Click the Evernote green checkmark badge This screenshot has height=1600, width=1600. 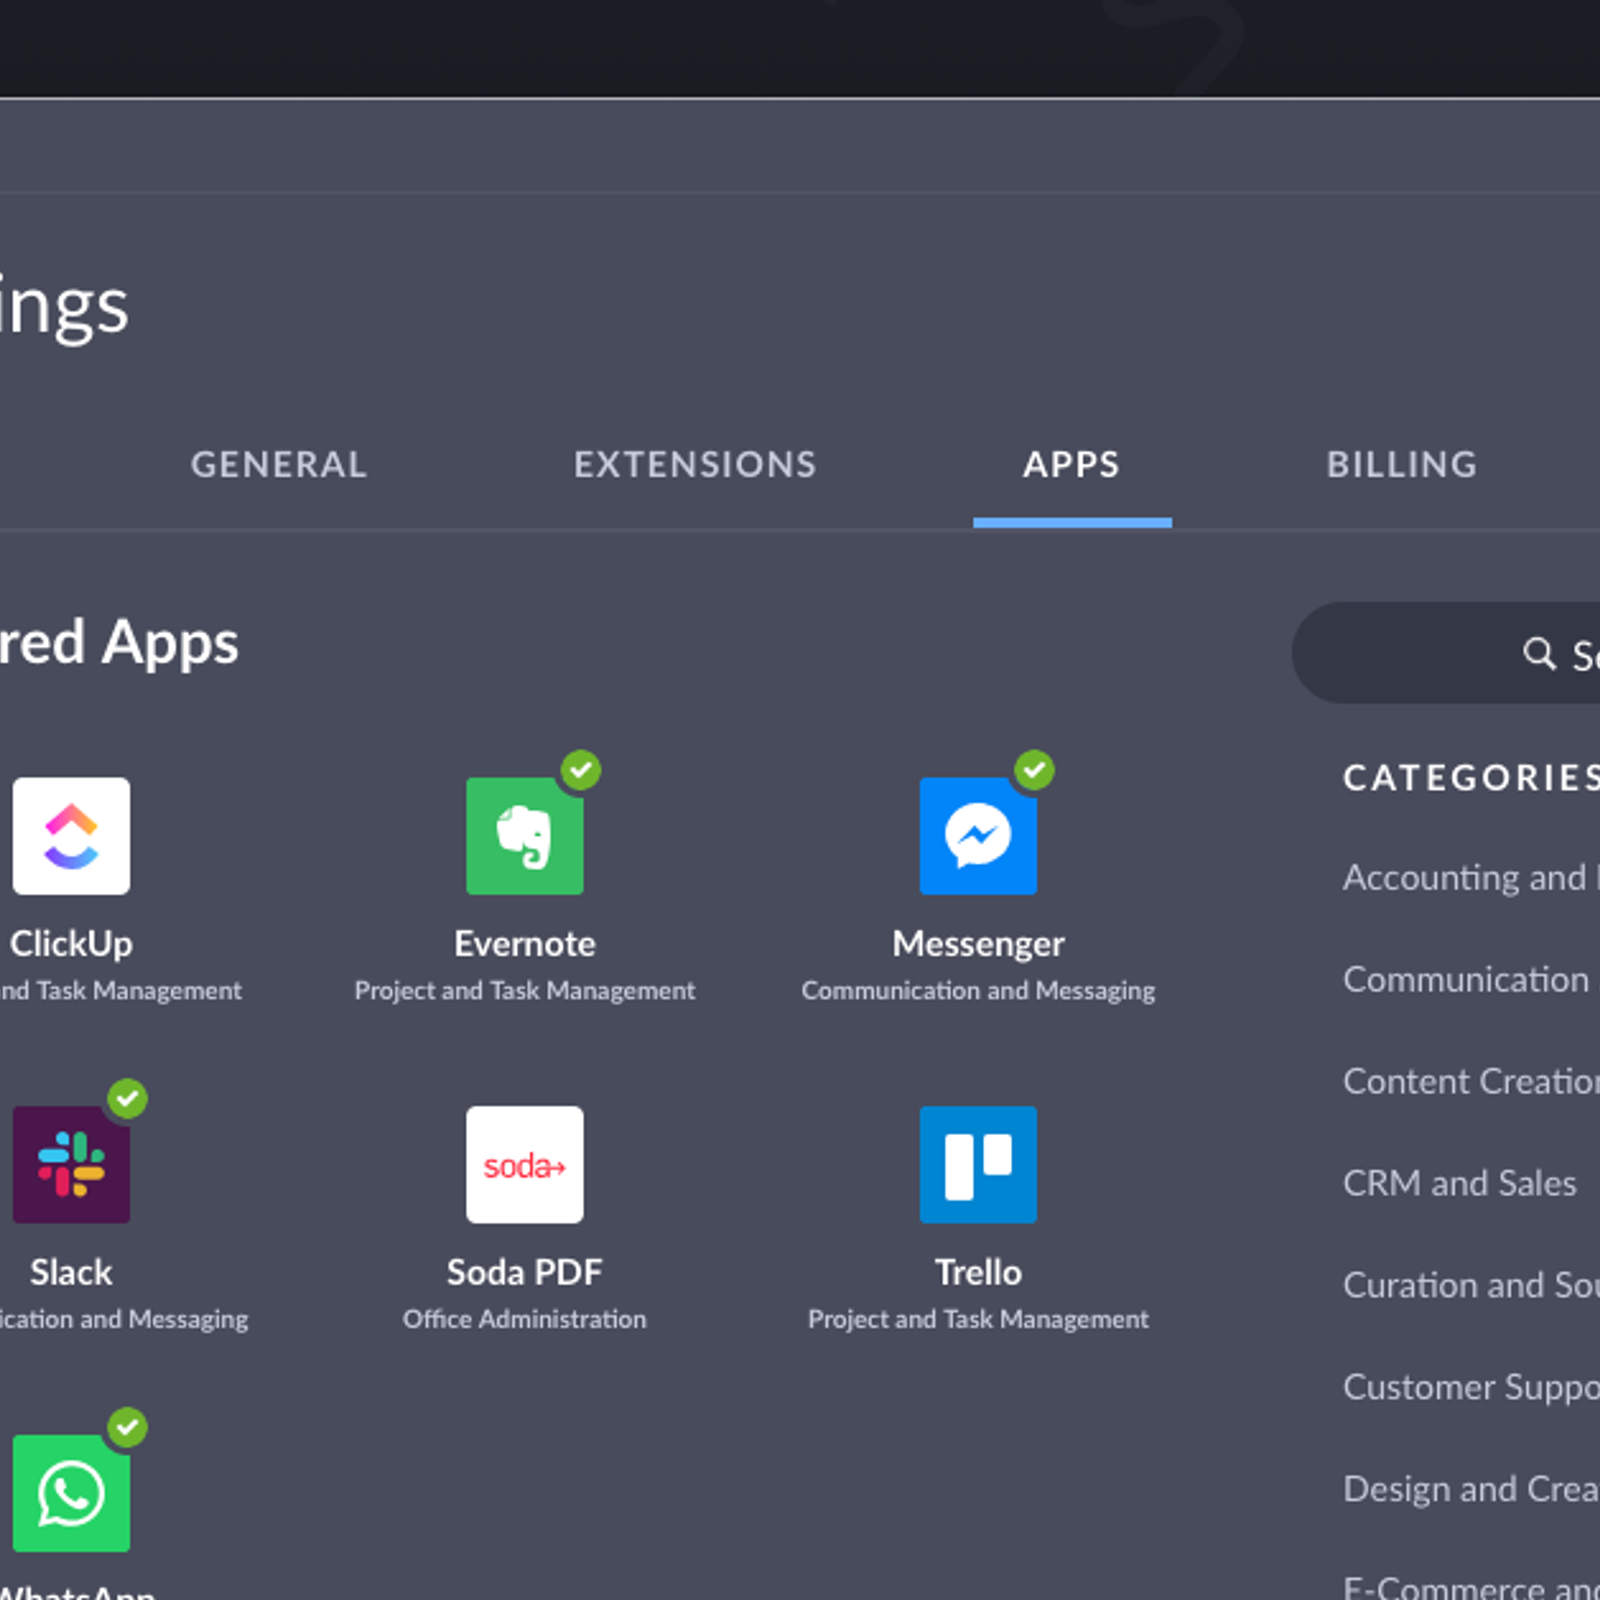(x=581, y=770)
